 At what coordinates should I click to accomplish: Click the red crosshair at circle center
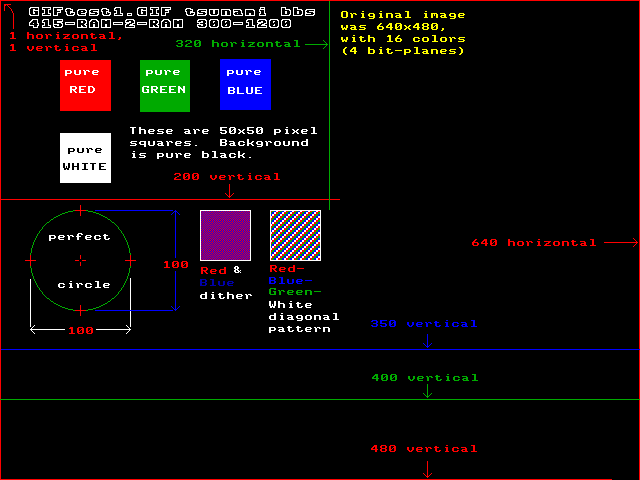(81, 260)
